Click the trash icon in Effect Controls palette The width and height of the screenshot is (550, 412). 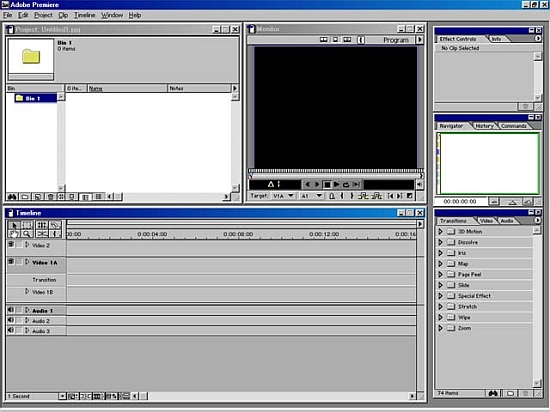525,106
